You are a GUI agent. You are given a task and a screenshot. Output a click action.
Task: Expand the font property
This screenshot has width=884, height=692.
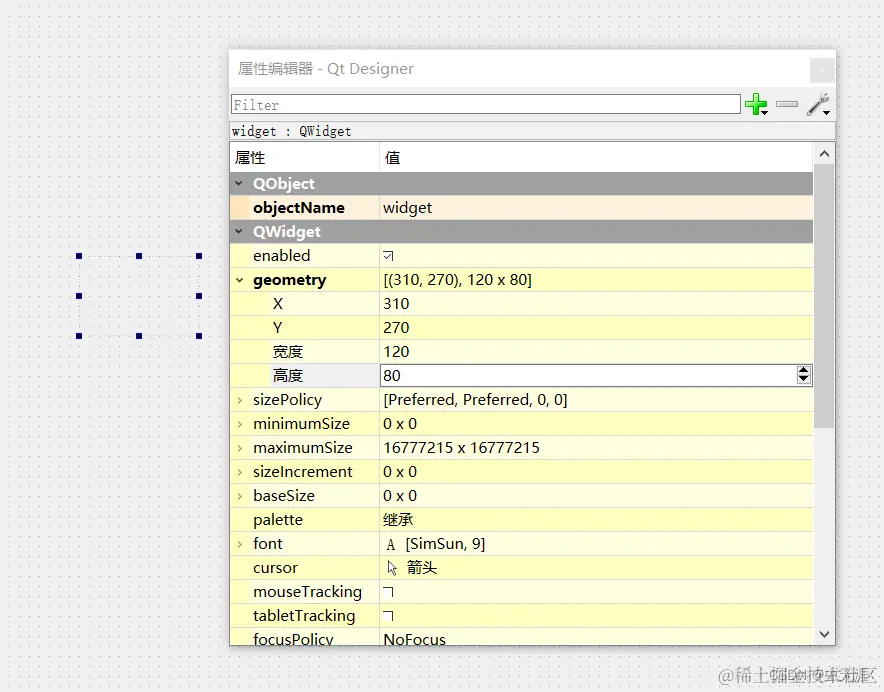click(240, 544)
